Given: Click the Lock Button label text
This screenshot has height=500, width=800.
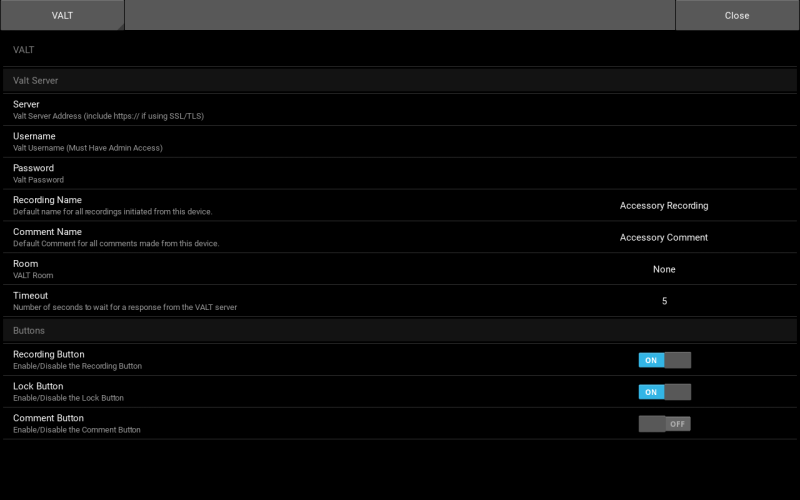Looking at the screenshot, I should coord(38,386).
